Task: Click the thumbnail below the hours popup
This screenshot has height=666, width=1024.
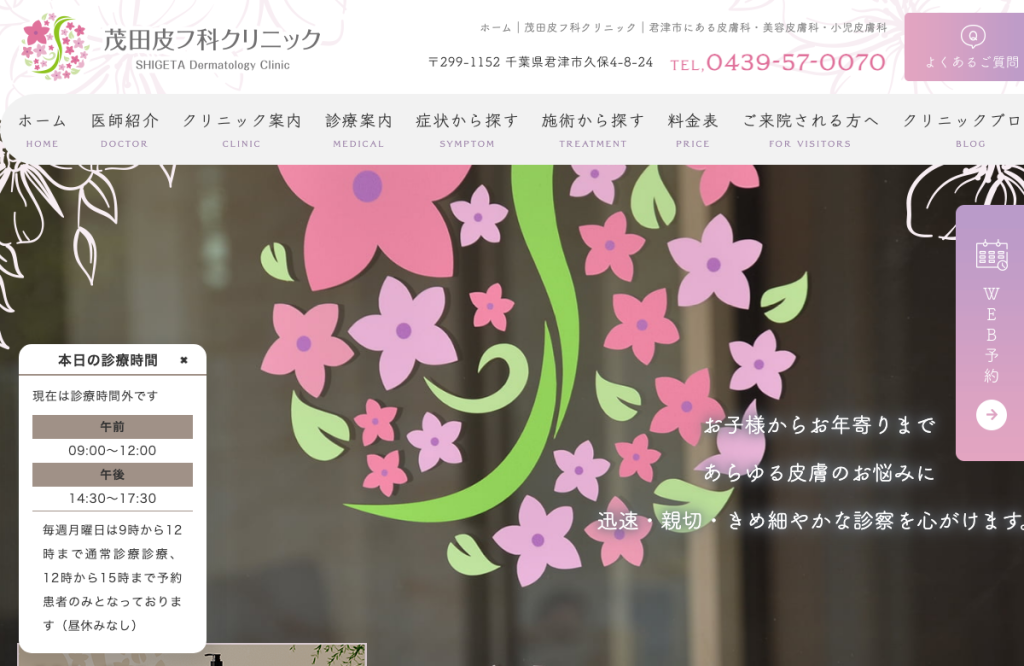Action: [192, 654]
